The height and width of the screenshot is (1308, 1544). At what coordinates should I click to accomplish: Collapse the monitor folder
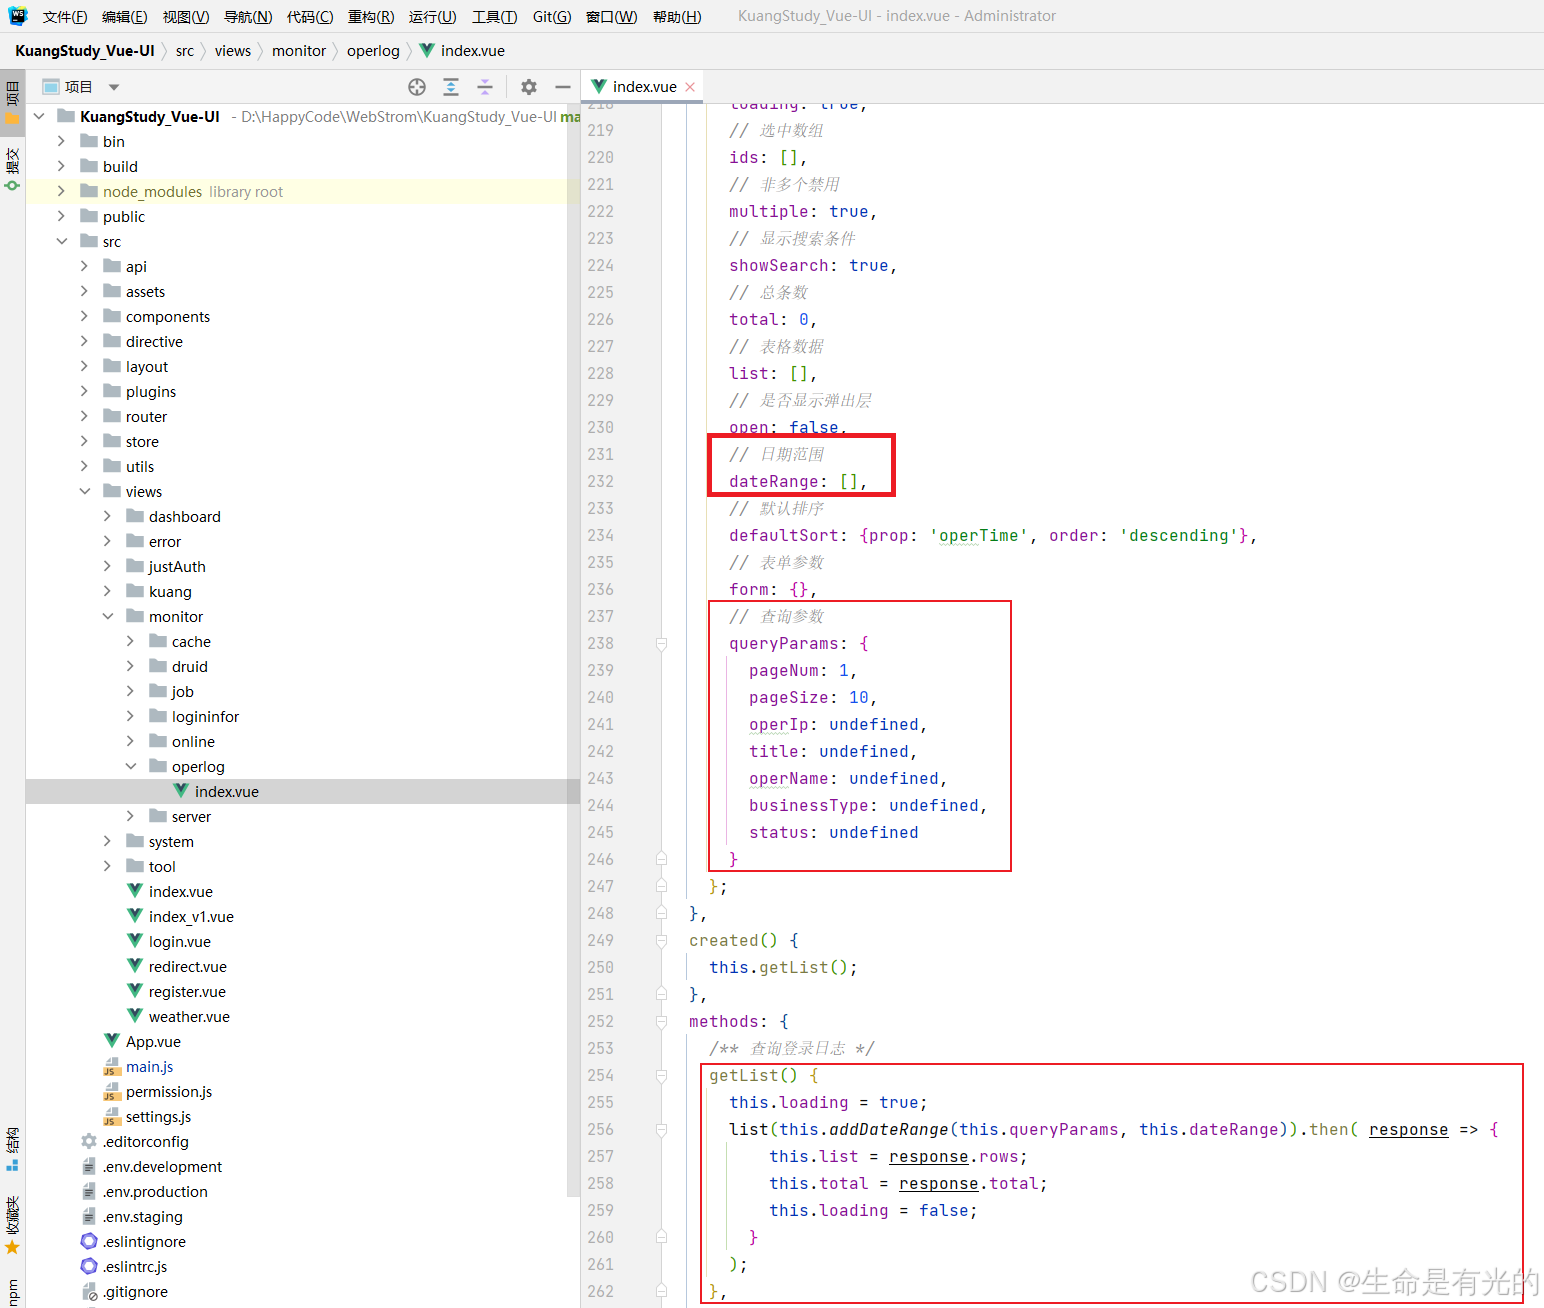pyautogui.click(x=107, y=617)
